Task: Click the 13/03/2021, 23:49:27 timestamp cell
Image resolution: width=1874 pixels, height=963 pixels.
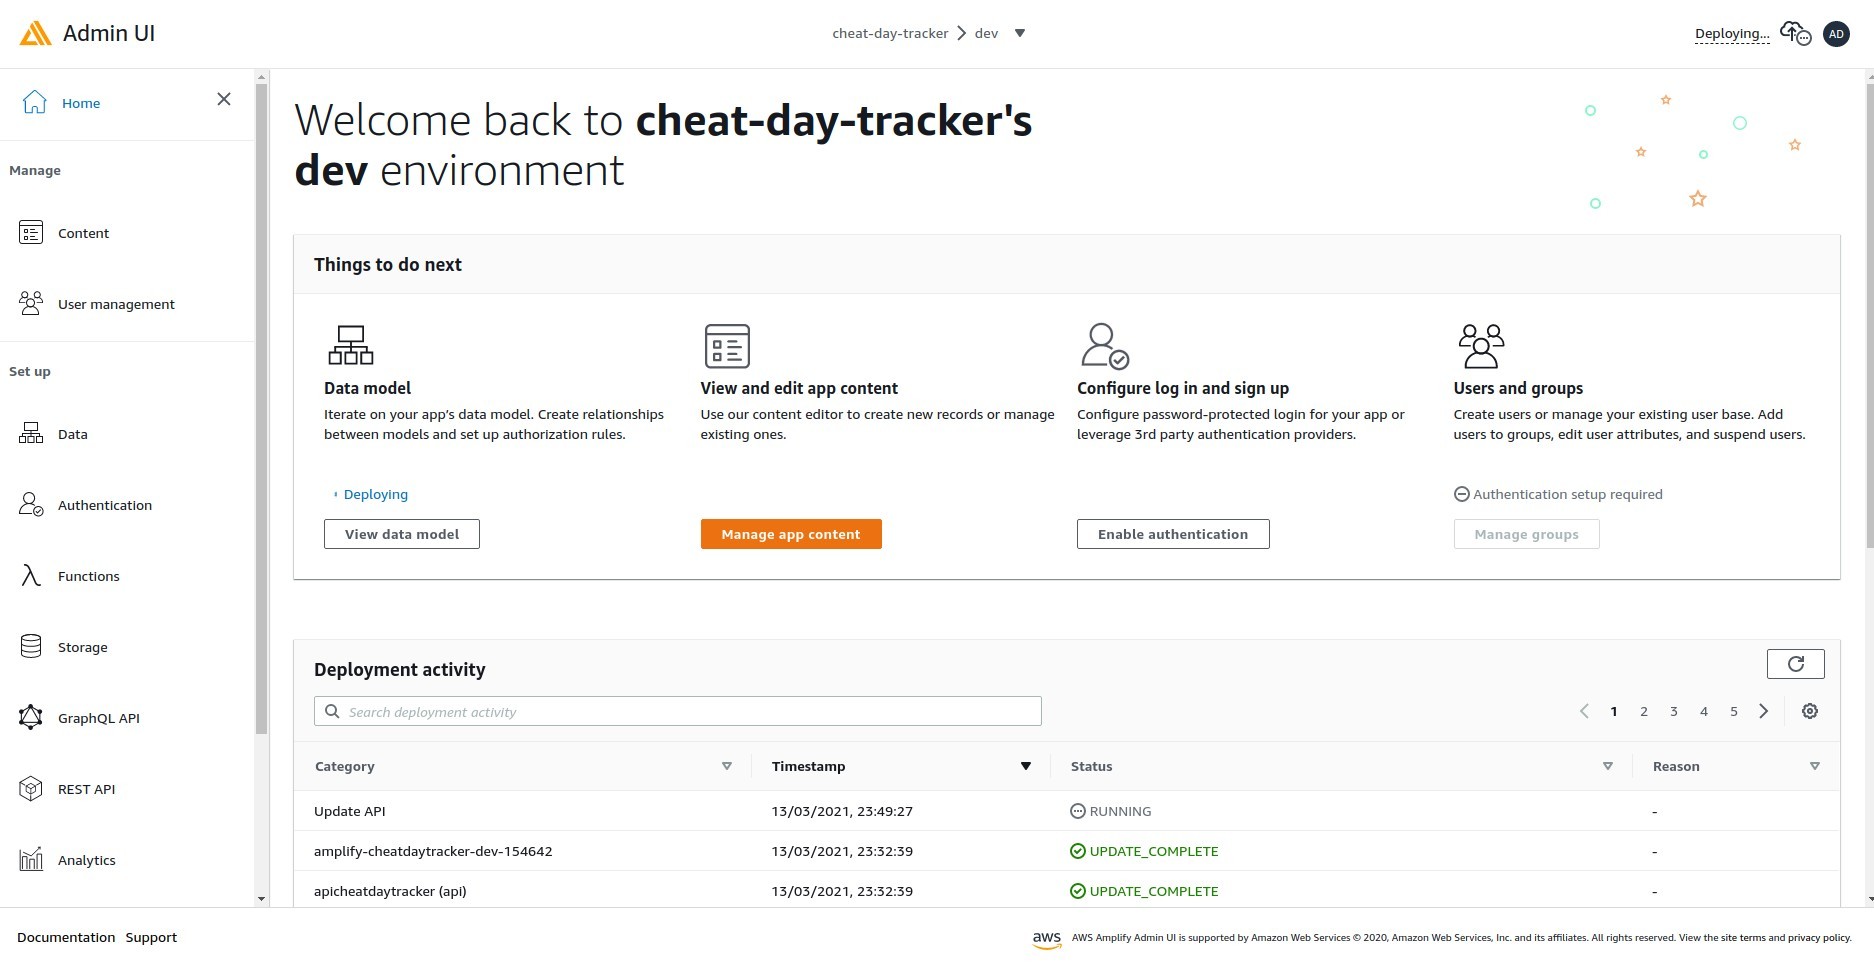Action: [842, 811]
